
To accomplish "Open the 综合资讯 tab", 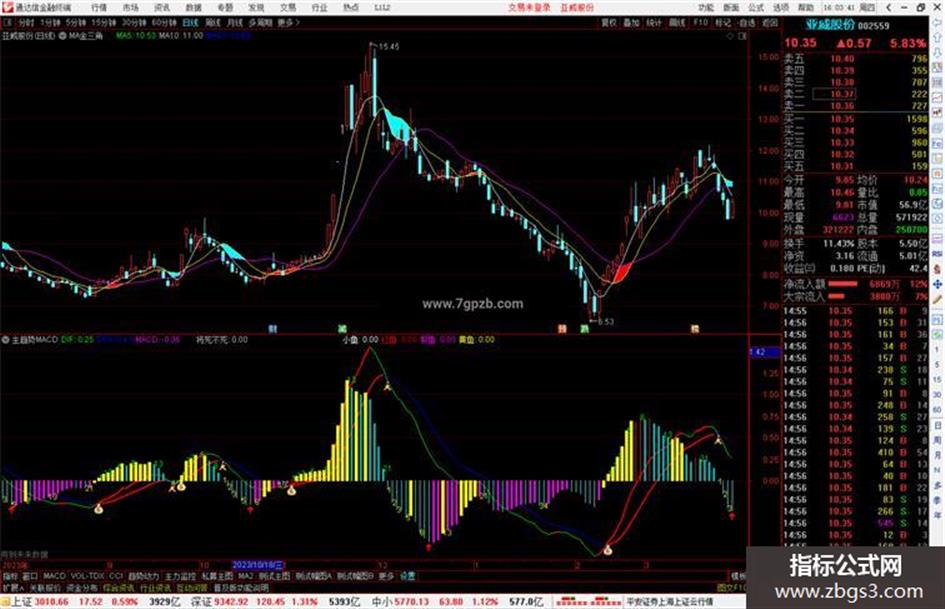I will [x=119, y=587].
